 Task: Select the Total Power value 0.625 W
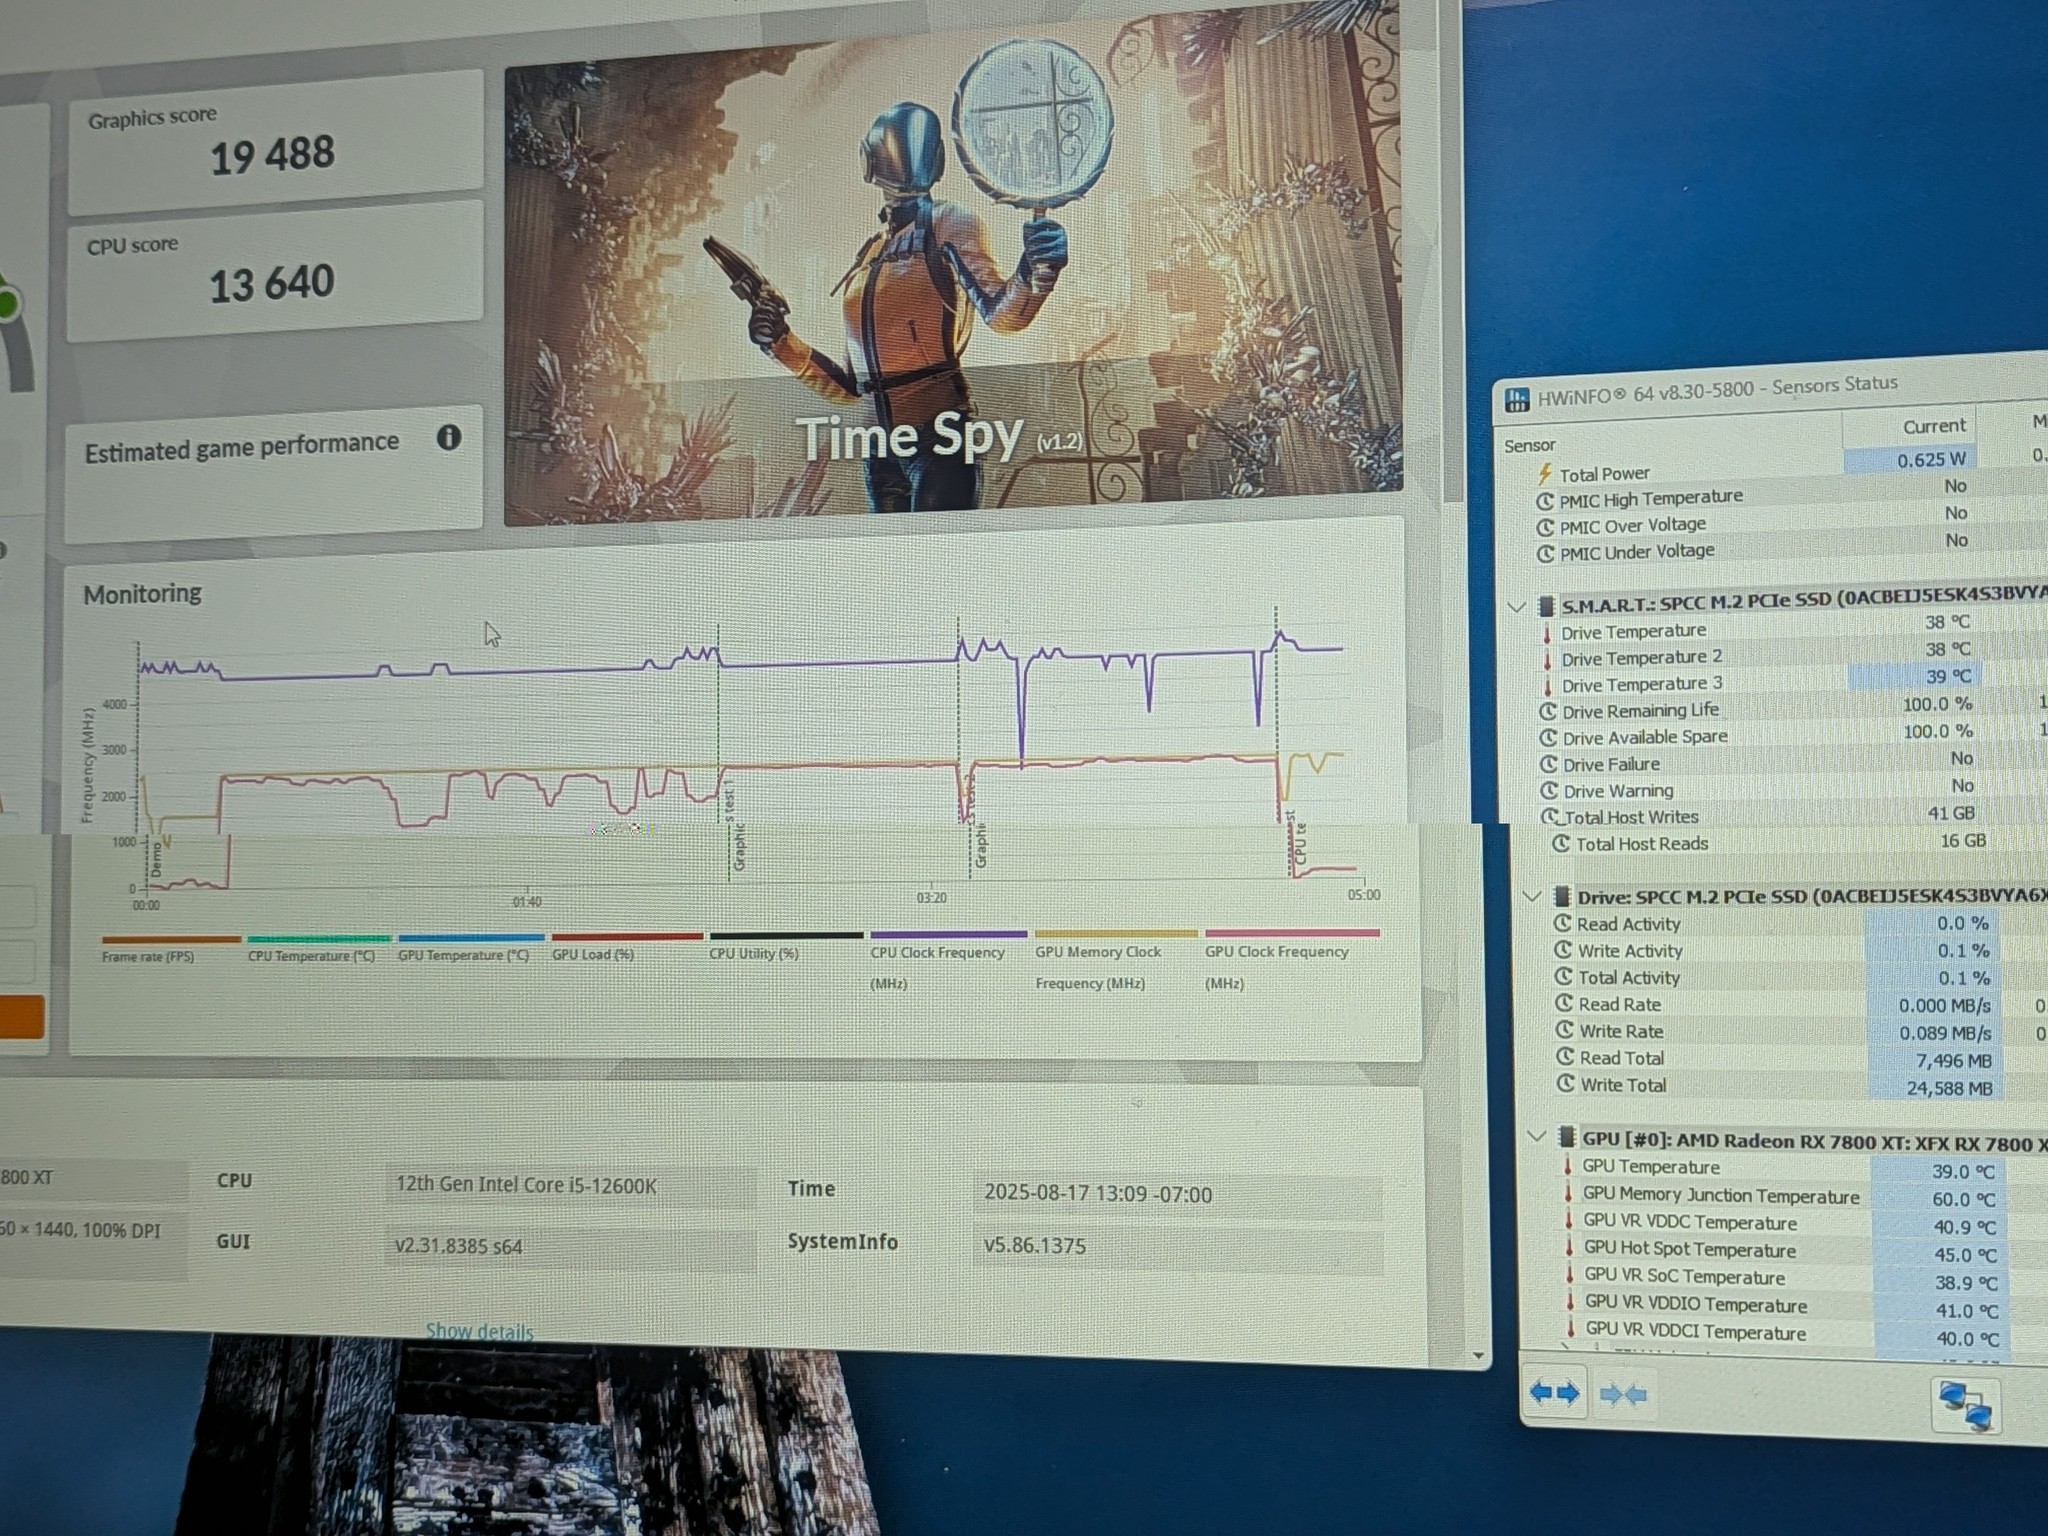1931,460
